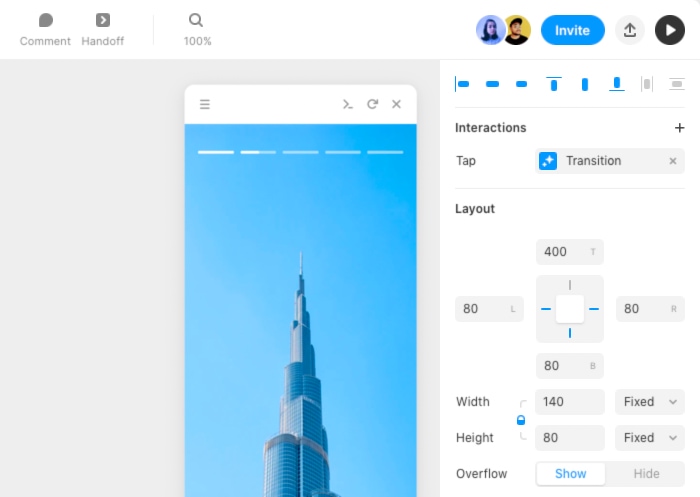Distribute selection vertically

coord(677,84)
